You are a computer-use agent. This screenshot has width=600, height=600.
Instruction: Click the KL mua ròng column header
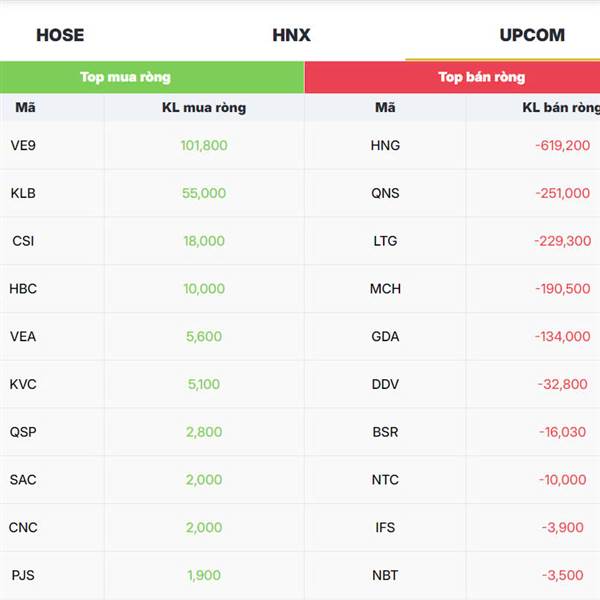coord(204,108)
